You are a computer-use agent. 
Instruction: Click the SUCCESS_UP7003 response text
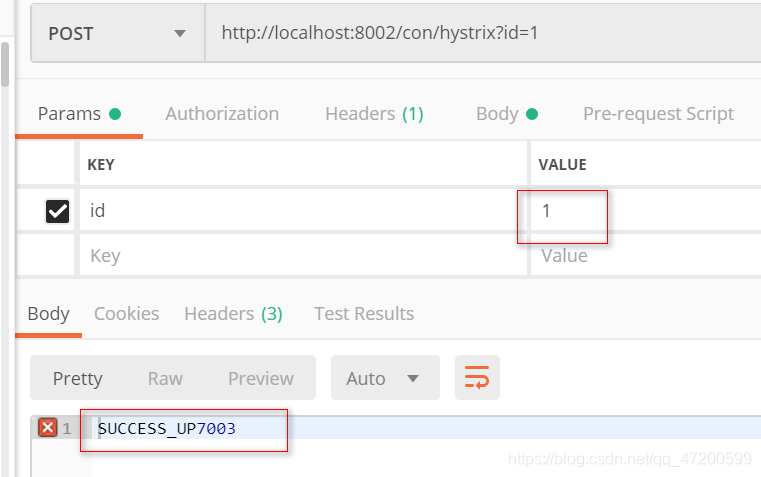pos(166,429)
